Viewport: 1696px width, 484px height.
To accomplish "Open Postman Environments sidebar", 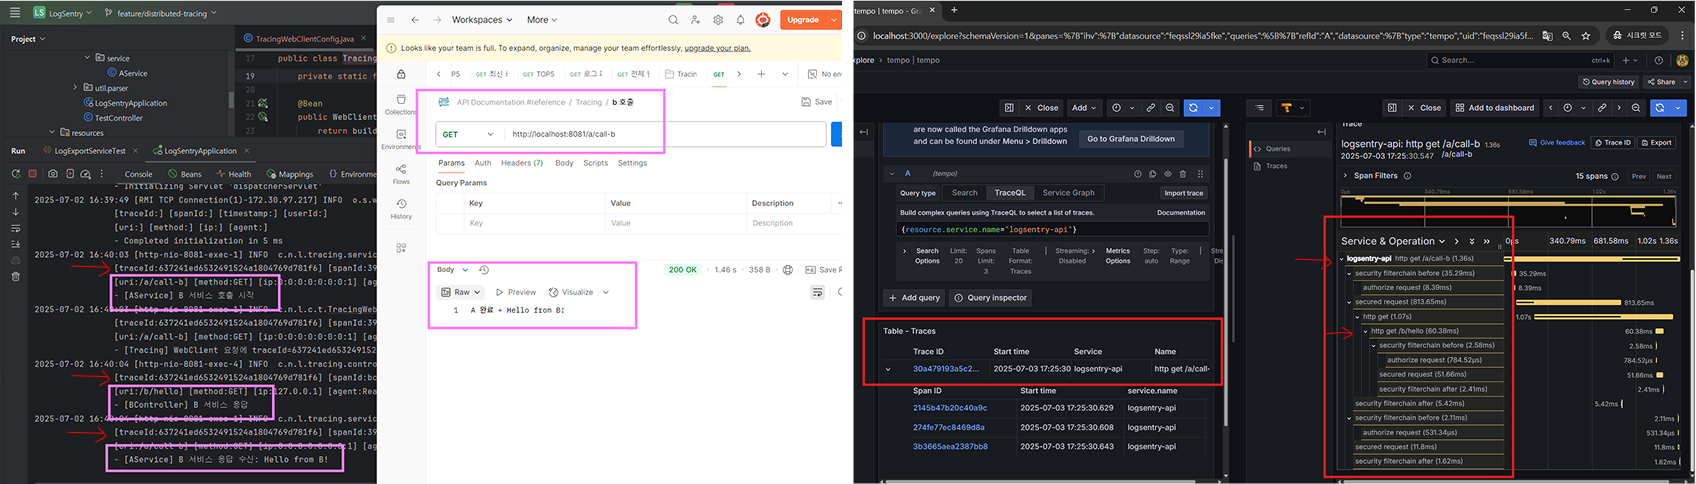I will click(x=401, y=138).
